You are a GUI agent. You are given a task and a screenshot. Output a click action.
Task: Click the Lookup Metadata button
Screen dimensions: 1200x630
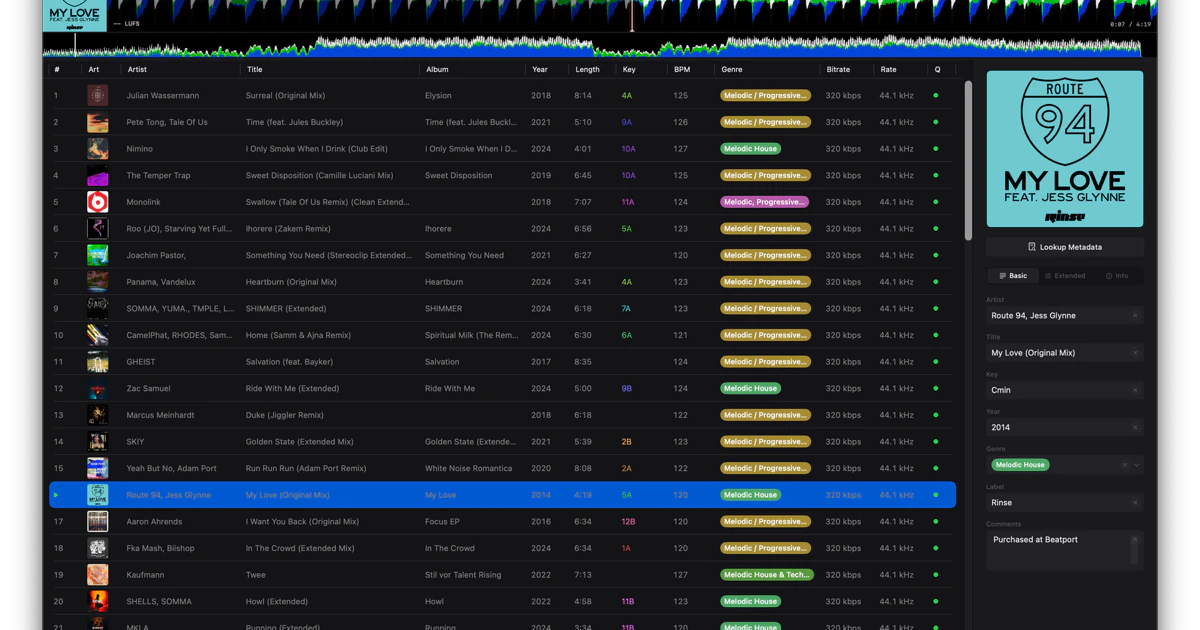(1064, 246)
